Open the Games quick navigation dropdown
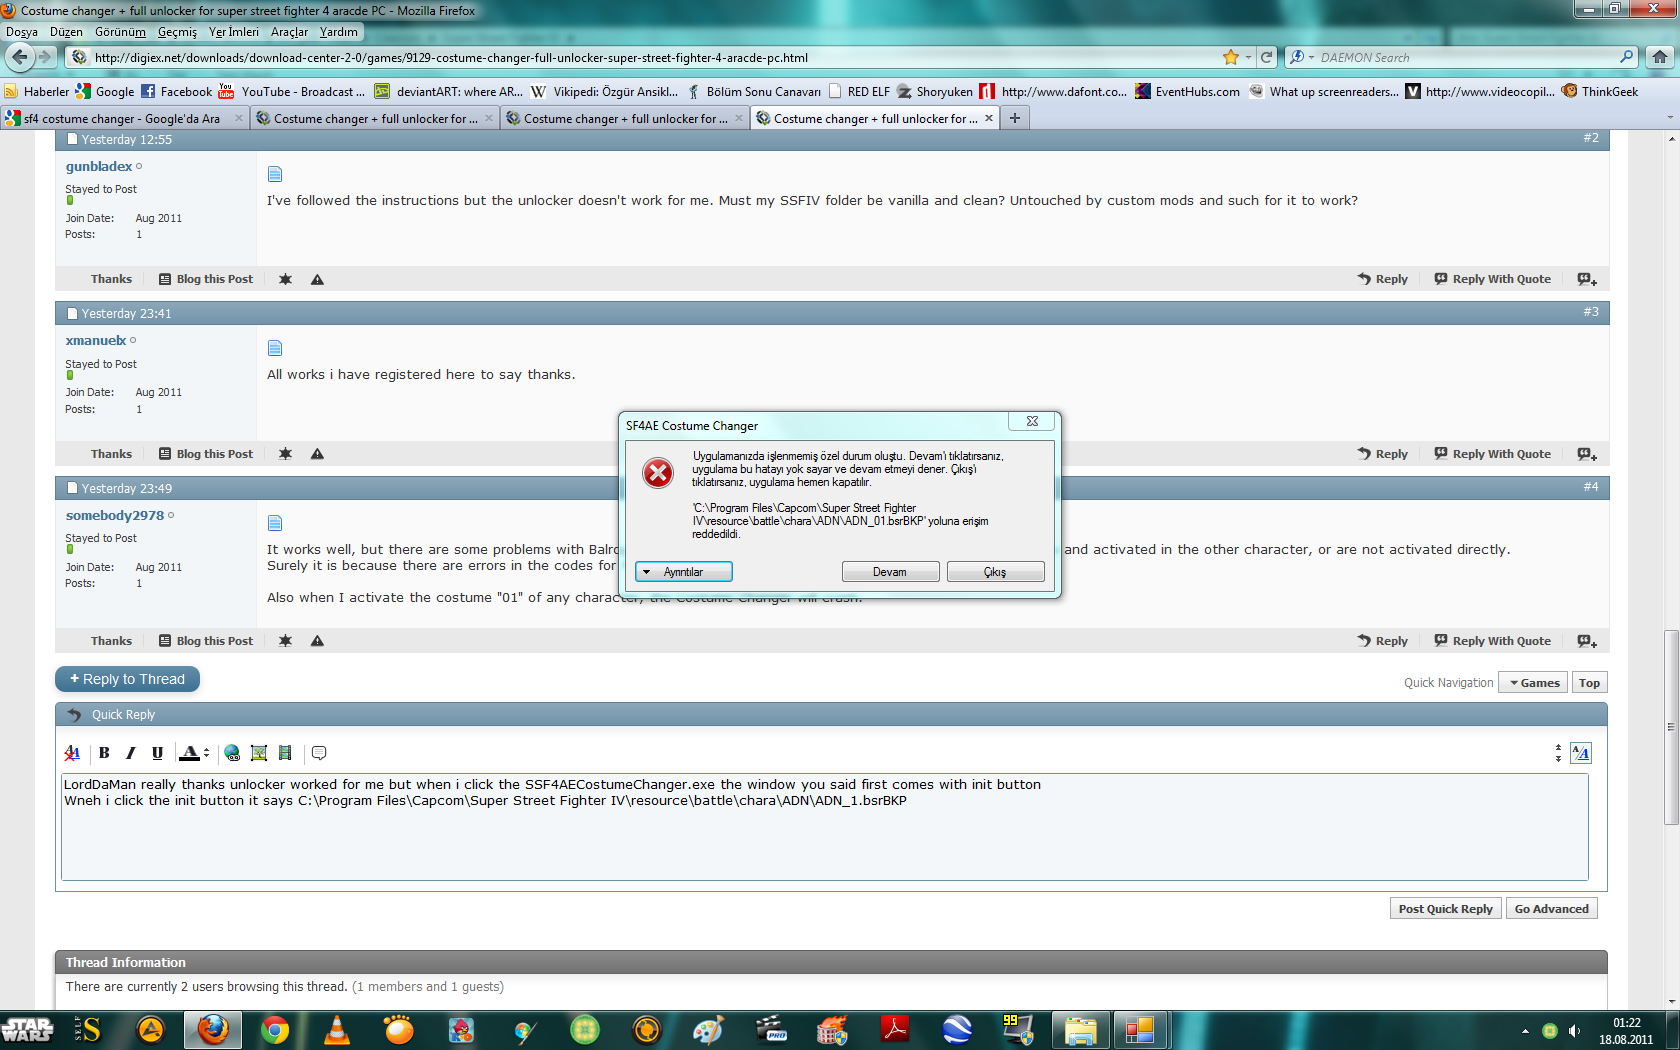This screenshot has width=1680, height=1050. point(1534,683)
